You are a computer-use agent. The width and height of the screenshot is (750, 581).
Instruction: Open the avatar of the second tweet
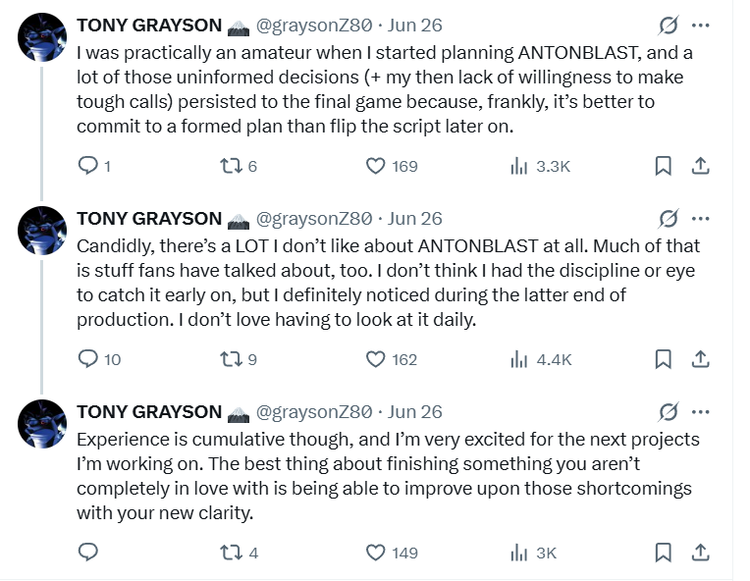43,230
